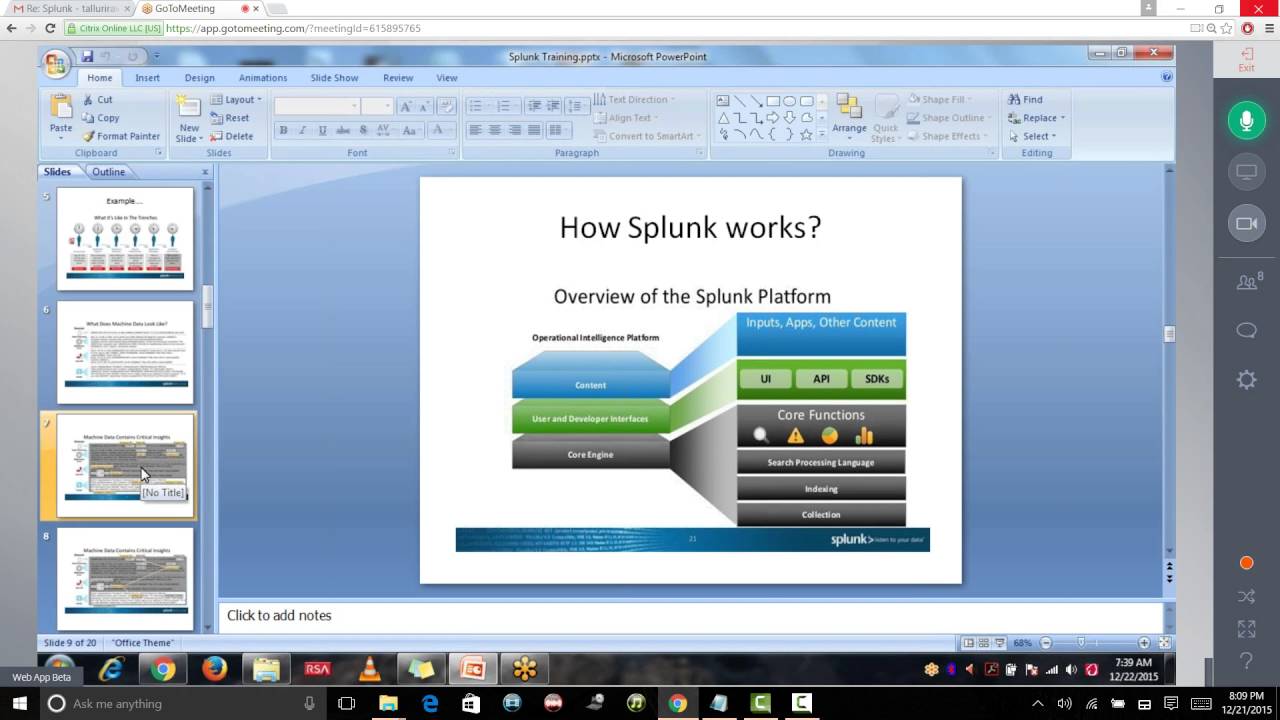Justify text in Paragraph group

(534, 130)
